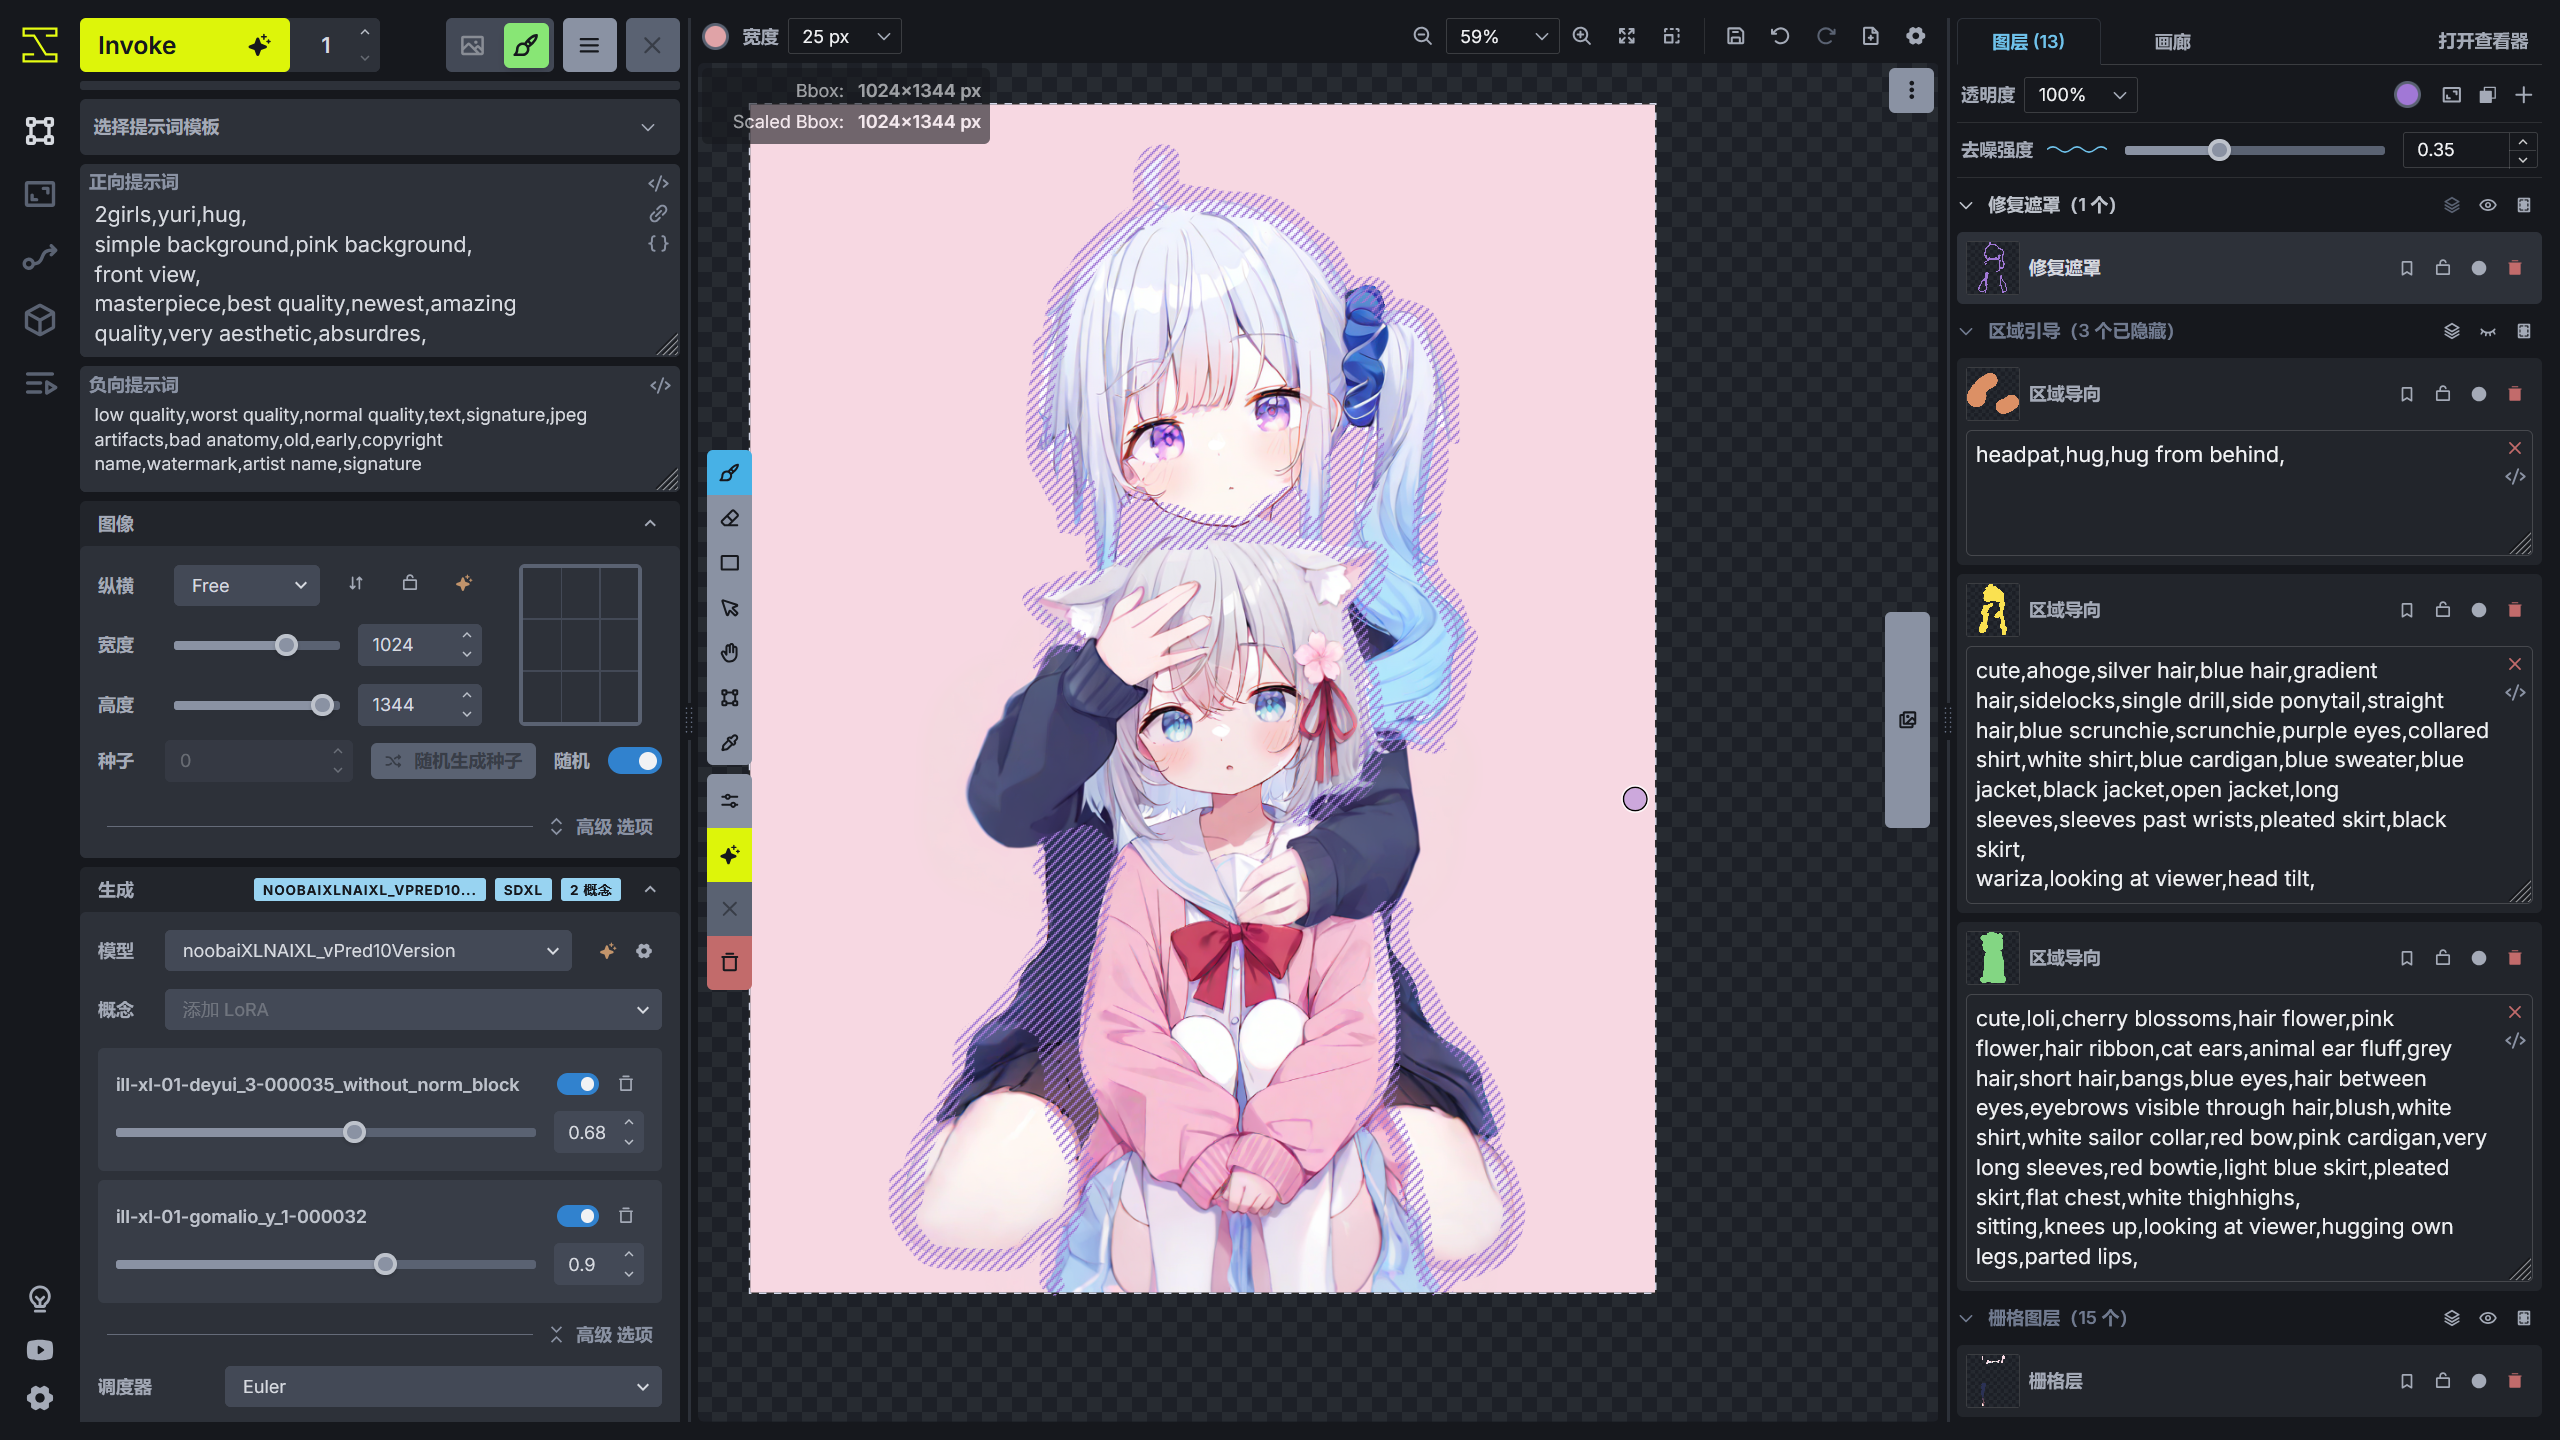Viewport: 2560px width, 1440px height.
Task: Activate the Hand pan tool
Action: click(x=729, y=652)
